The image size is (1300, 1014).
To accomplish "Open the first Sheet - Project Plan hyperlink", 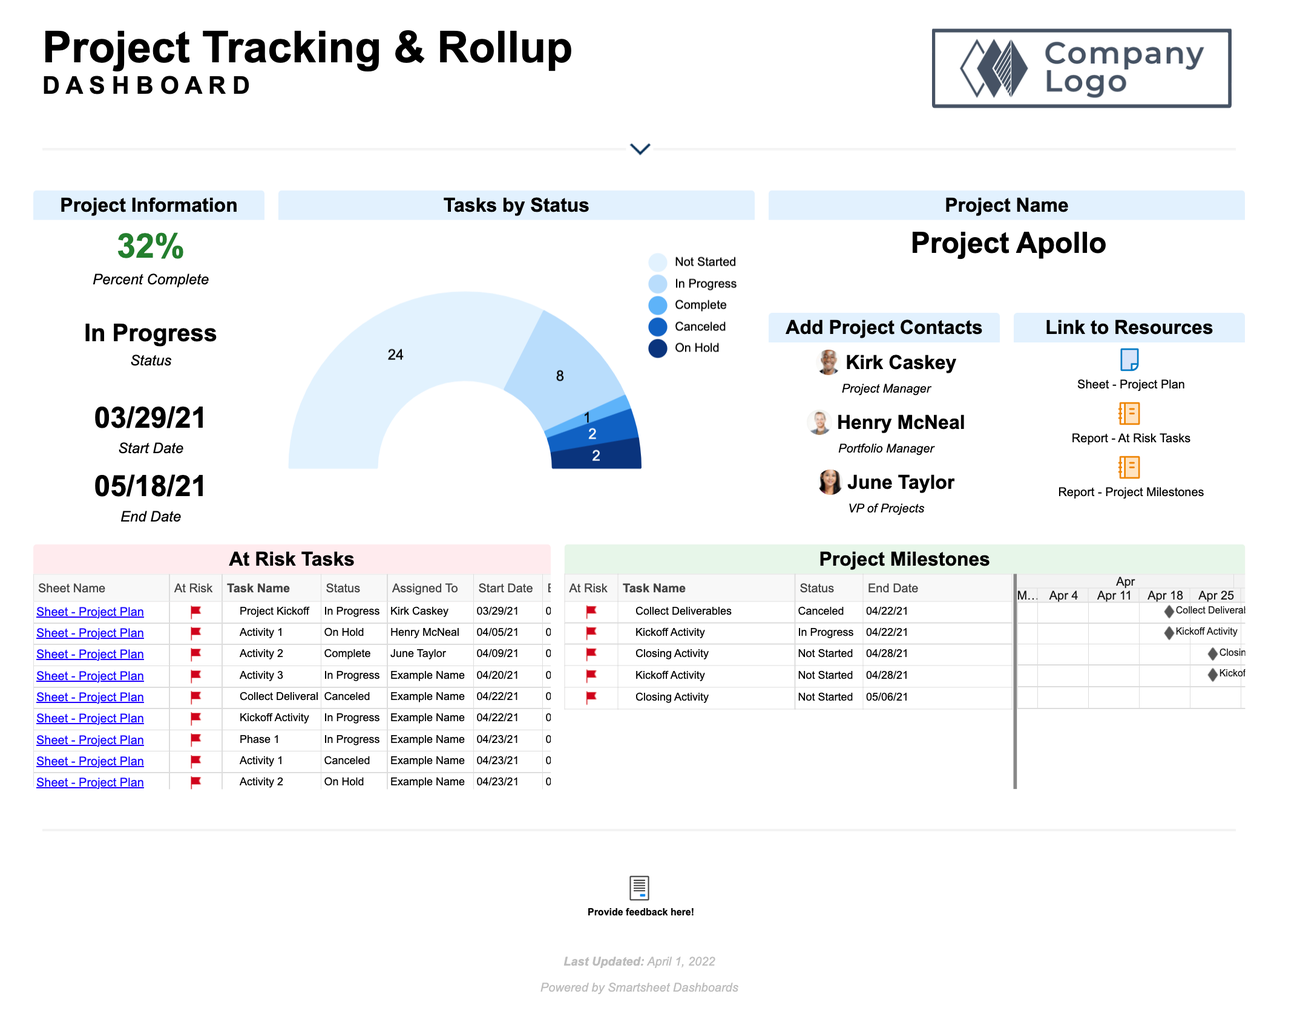I will tap(89, 611).
